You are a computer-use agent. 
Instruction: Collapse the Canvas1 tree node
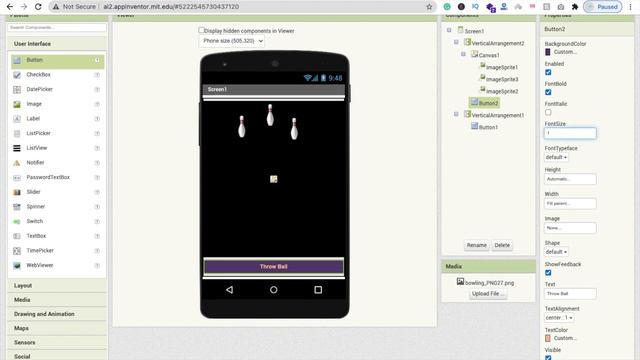tap(463, 54)
